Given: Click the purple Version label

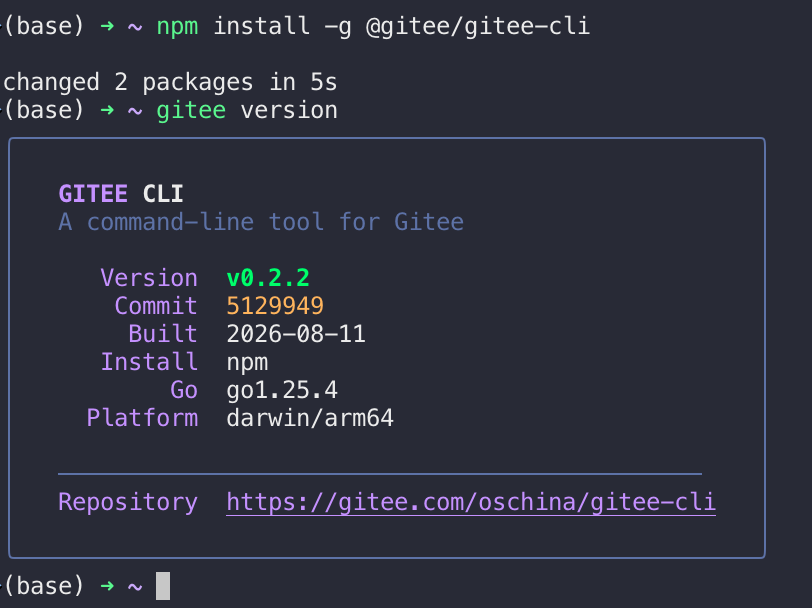Looking at the screenshot, I should [149, 278].
